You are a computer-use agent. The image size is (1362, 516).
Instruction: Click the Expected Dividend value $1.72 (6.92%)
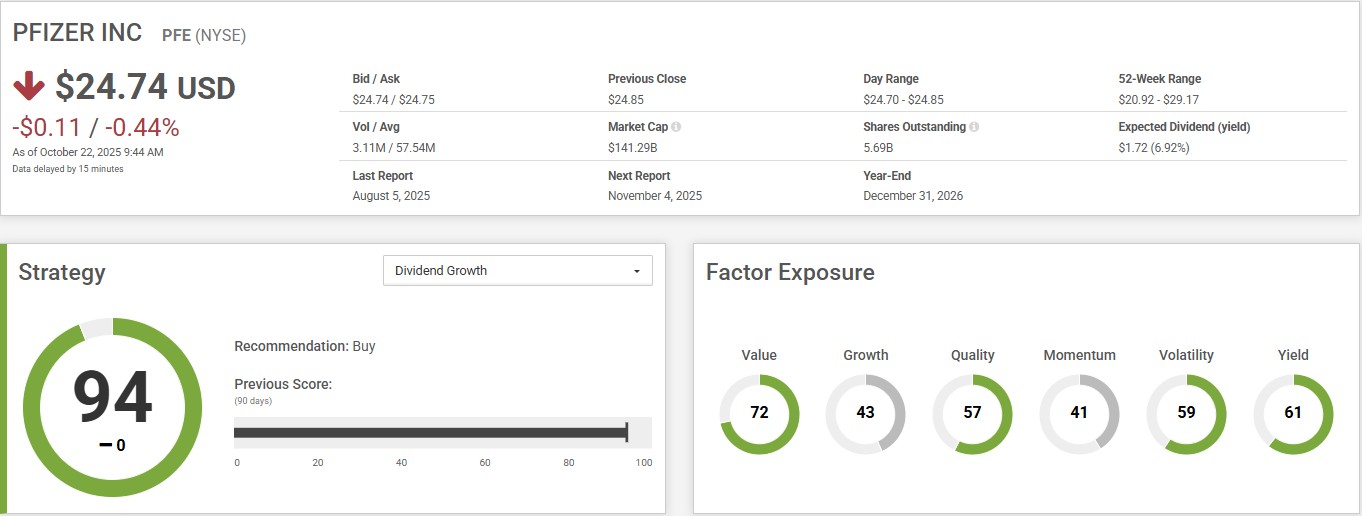[x=1167, y=148]
